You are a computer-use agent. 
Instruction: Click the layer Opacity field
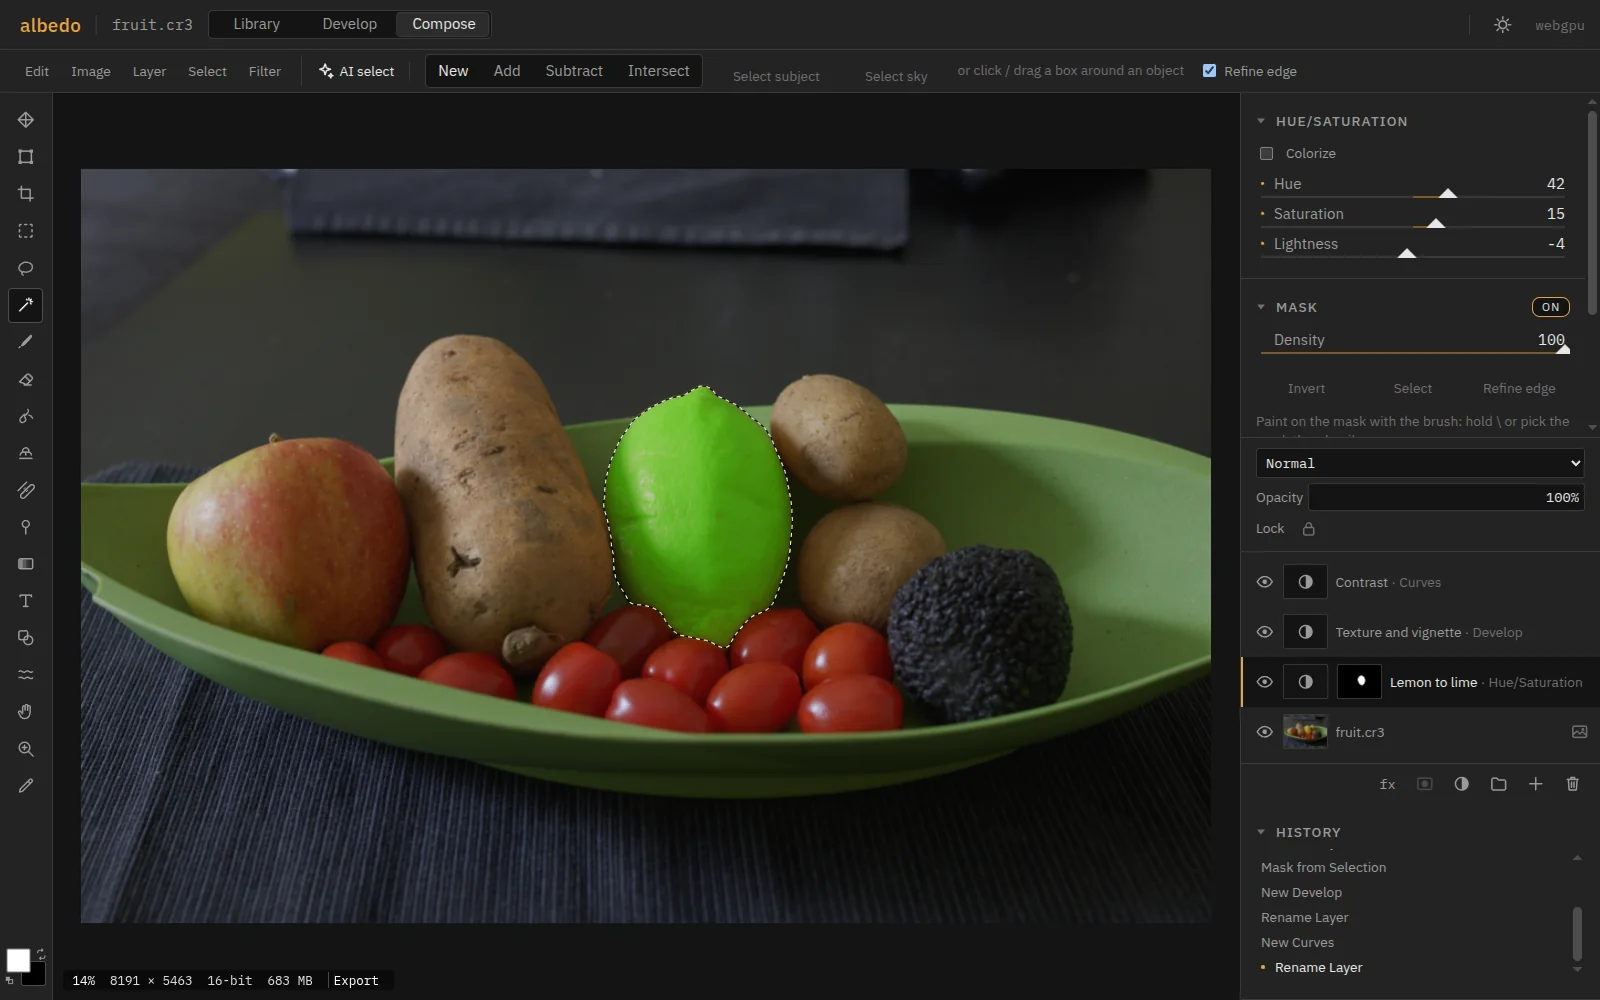(1446, 497)
